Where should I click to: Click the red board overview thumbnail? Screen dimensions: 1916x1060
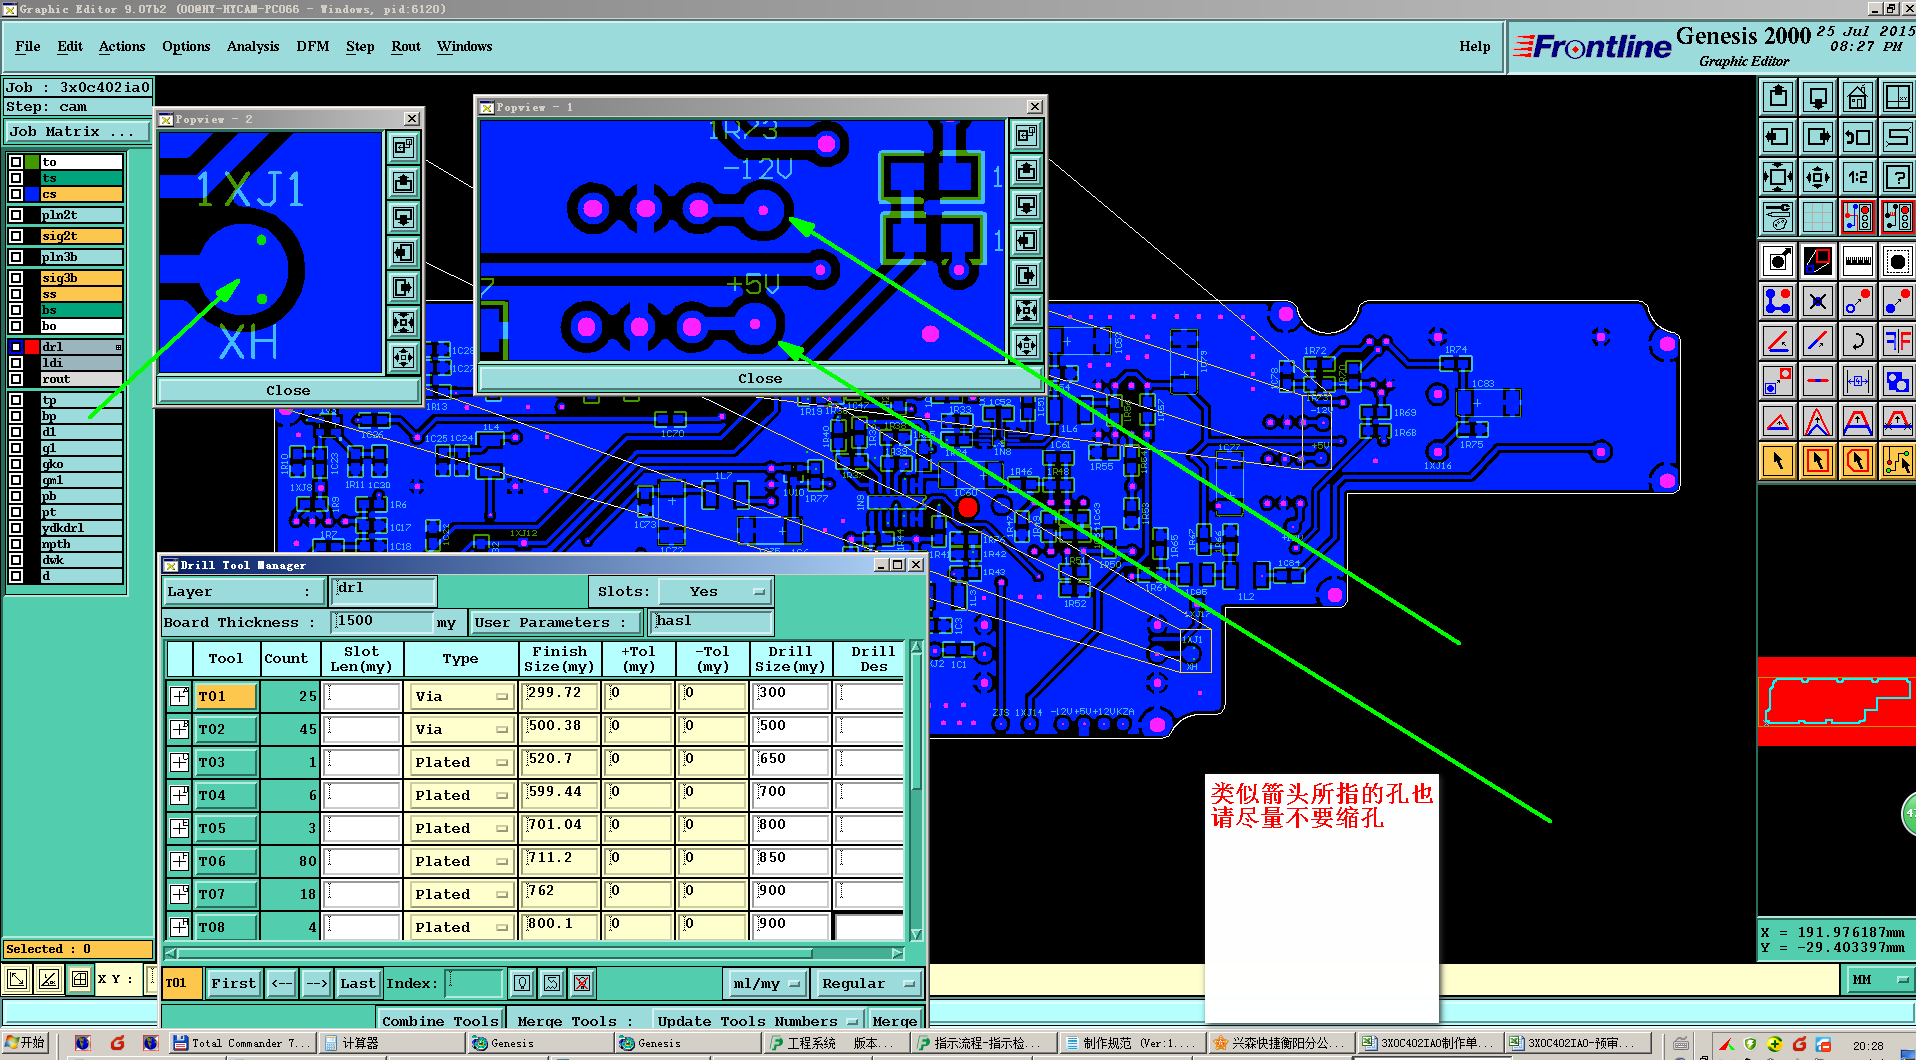[x=1836, y=701]
